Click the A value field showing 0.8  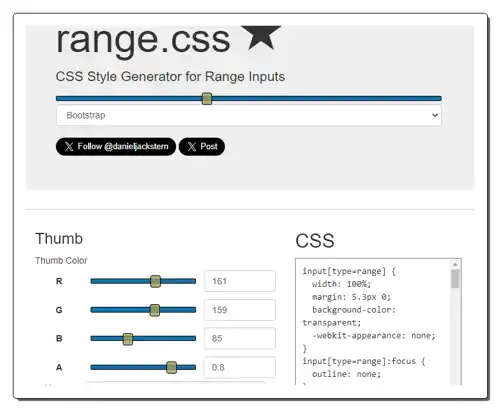[240, 367]
